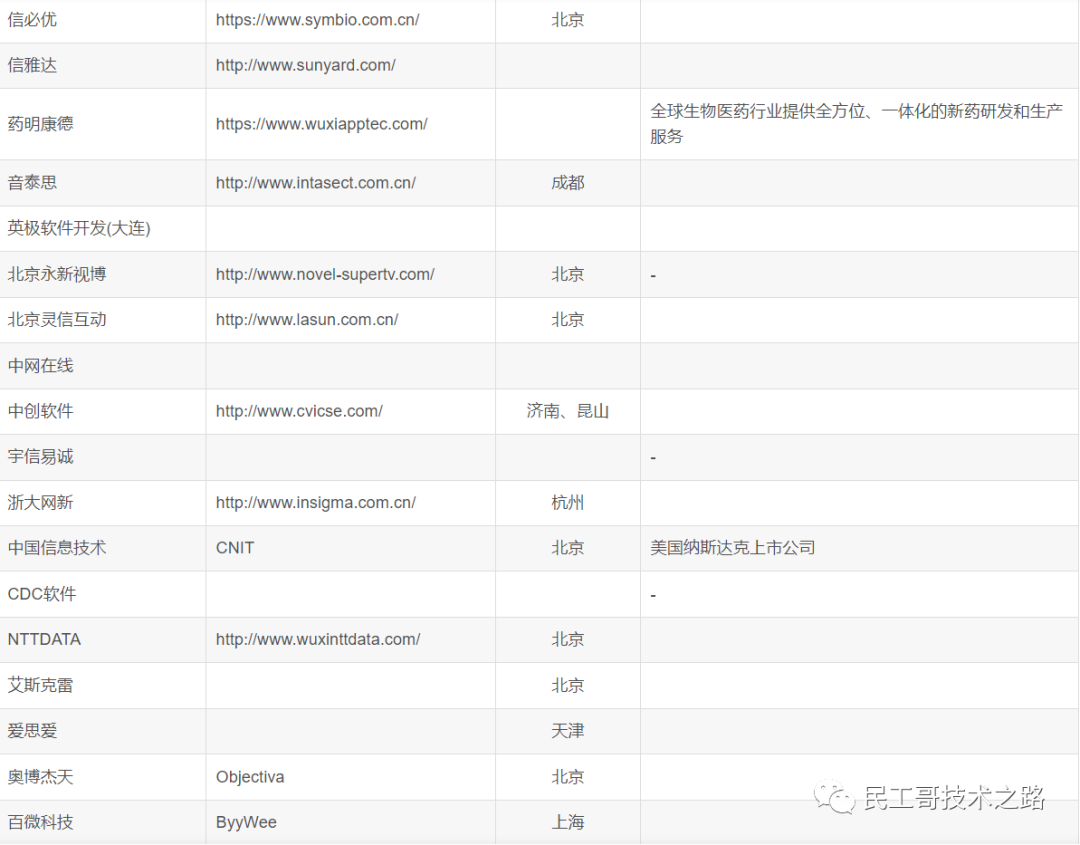1080x845 pixels.
Task: Click the 音泰思 company name
Action: [x=32, y=183]
